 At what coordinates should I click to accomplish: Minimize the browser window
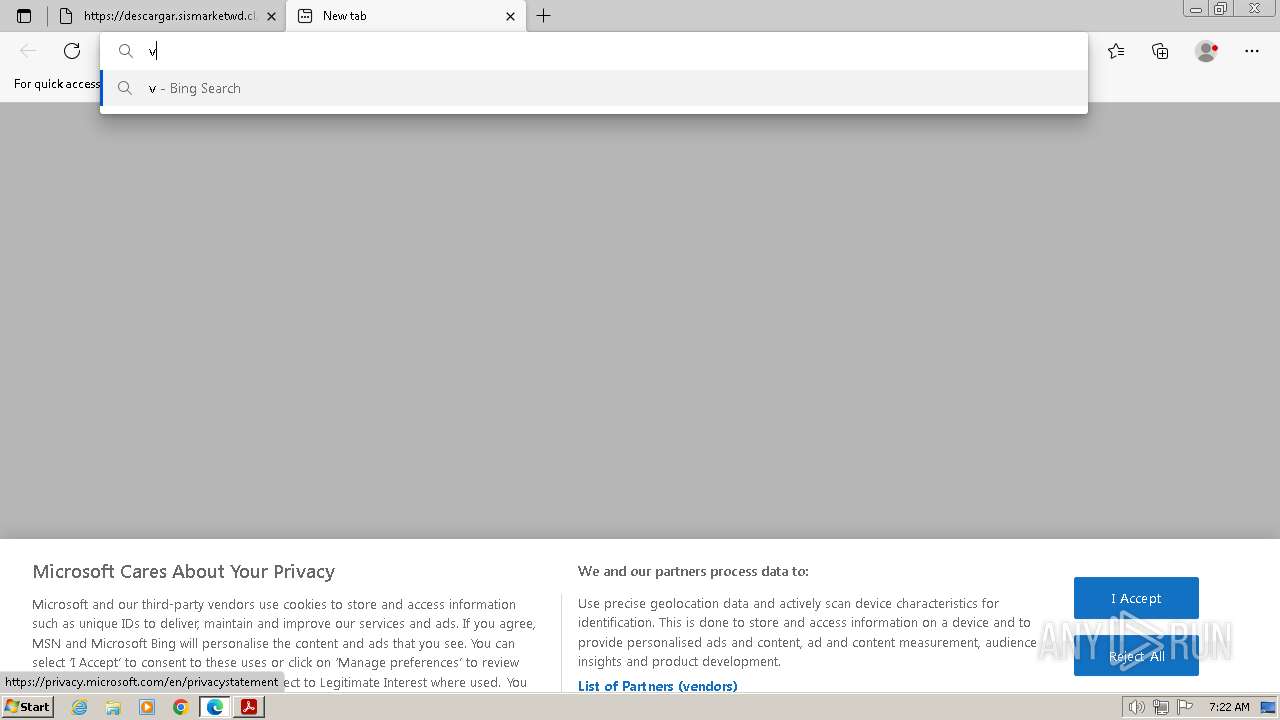1195,9
